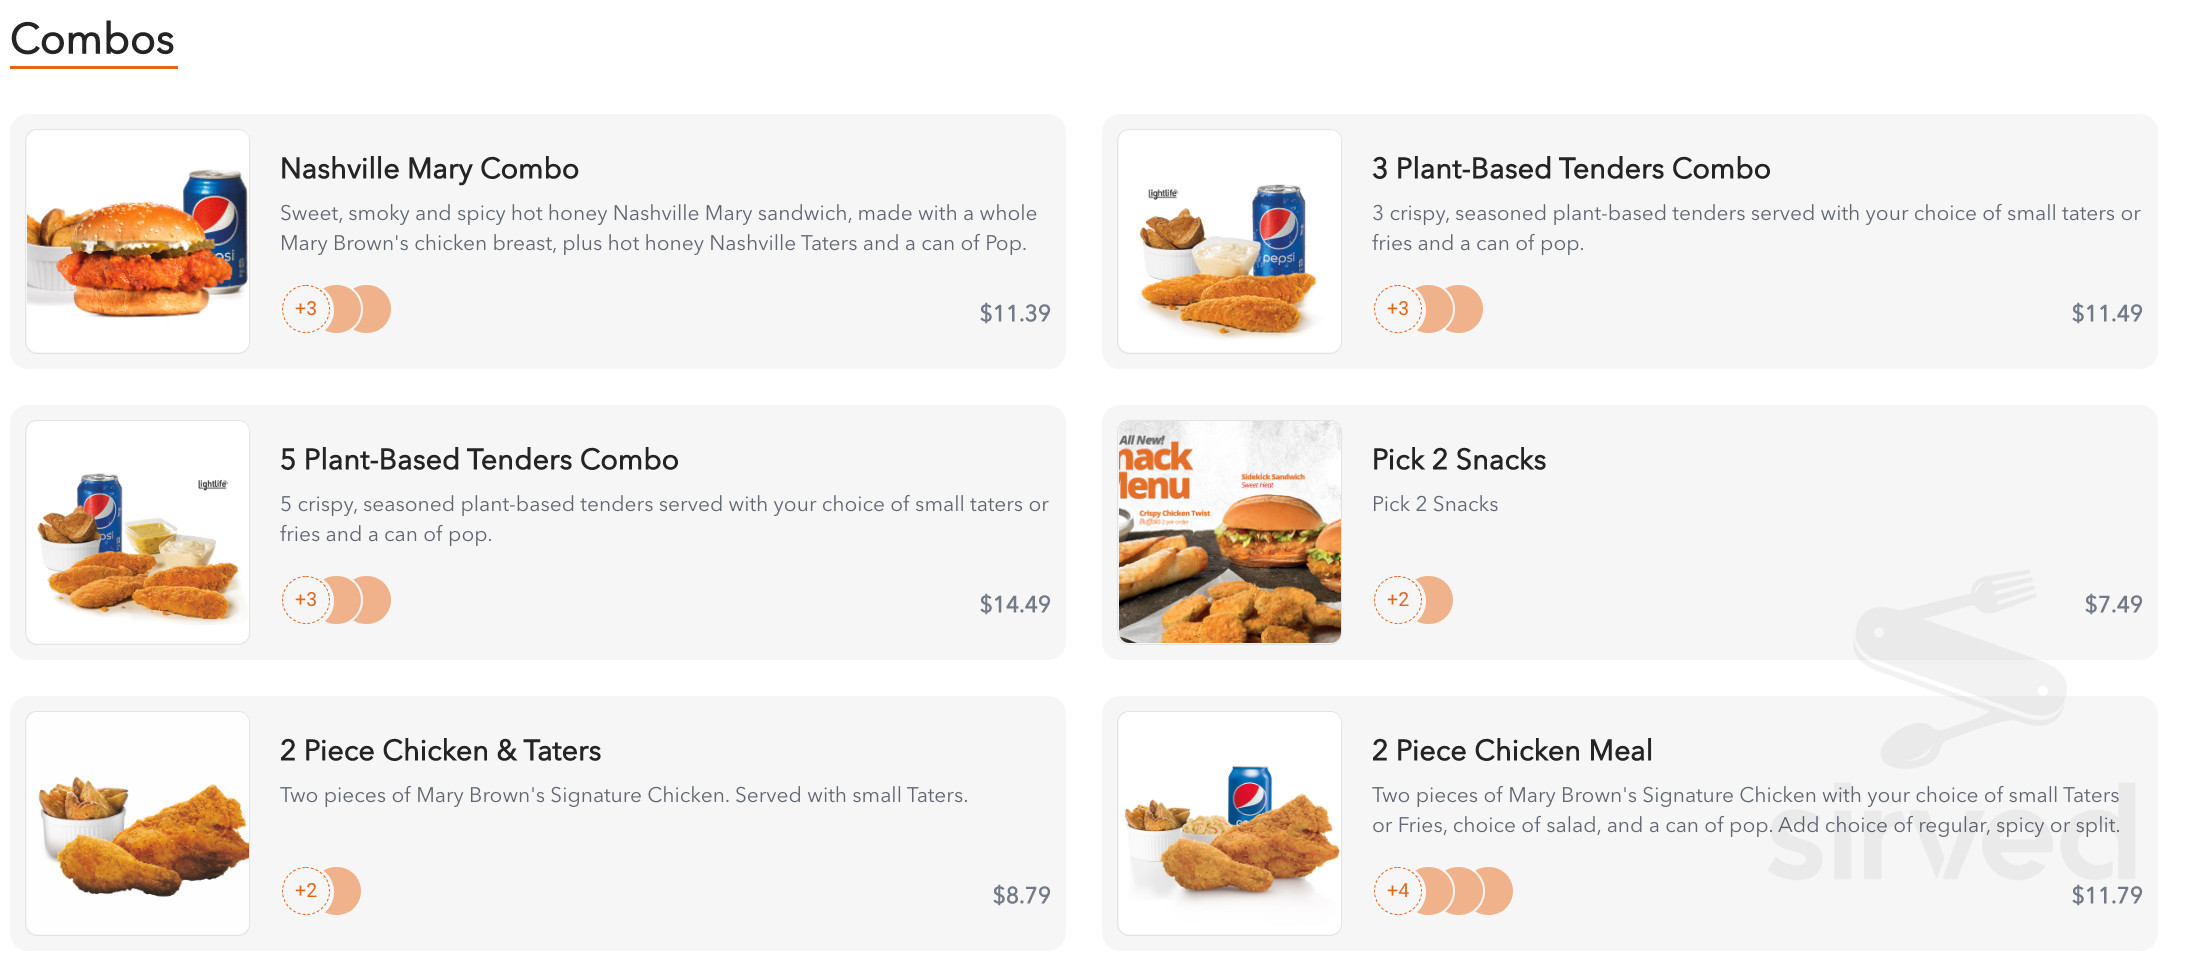
Task: Click the $11.39 price on Nashville Mary Combo
Action: click(x=1014, y=313)
